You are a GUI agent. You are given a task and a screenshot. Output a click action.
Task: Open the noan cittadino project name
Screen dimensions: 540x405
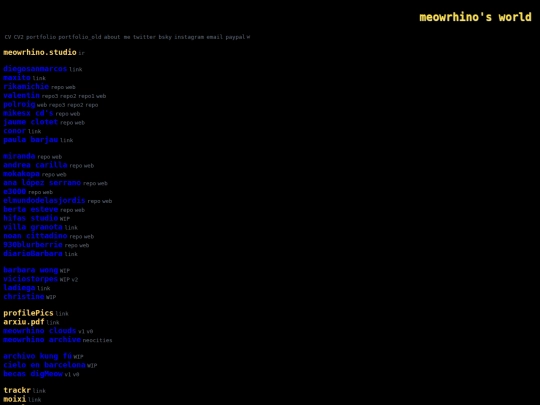coord(35,236)
